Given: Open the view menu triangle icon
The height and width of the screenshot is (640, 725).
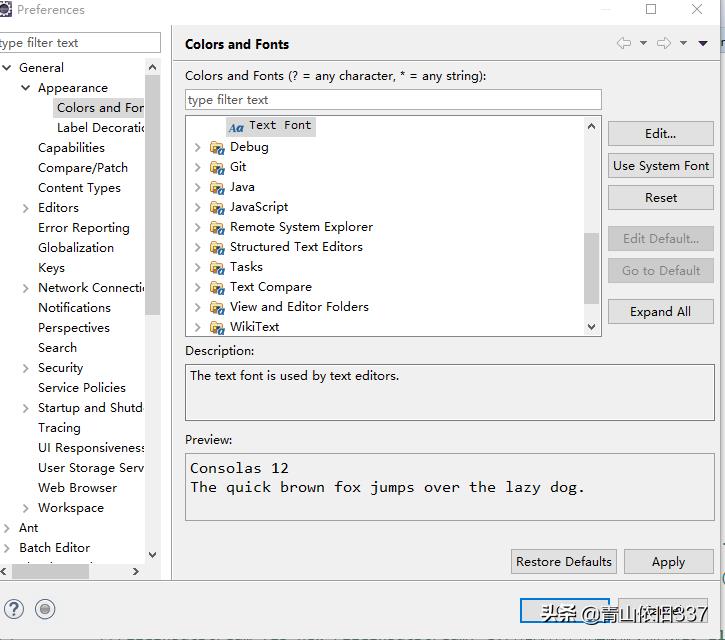Looking at the screenshot, I should [x=703, y=44].
